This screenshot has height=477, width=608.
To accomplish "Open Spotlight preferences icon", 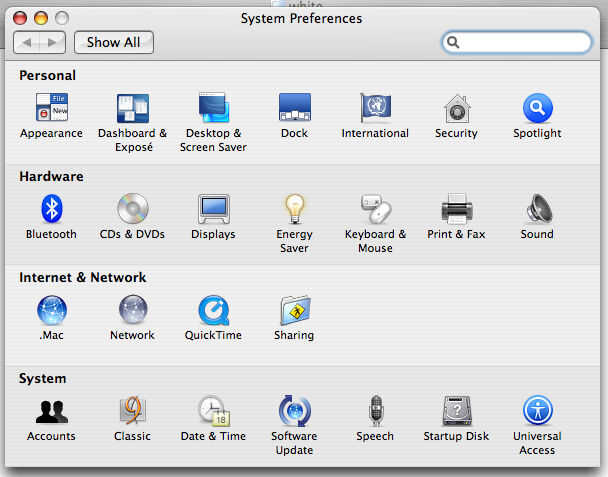I will (537, 108).
